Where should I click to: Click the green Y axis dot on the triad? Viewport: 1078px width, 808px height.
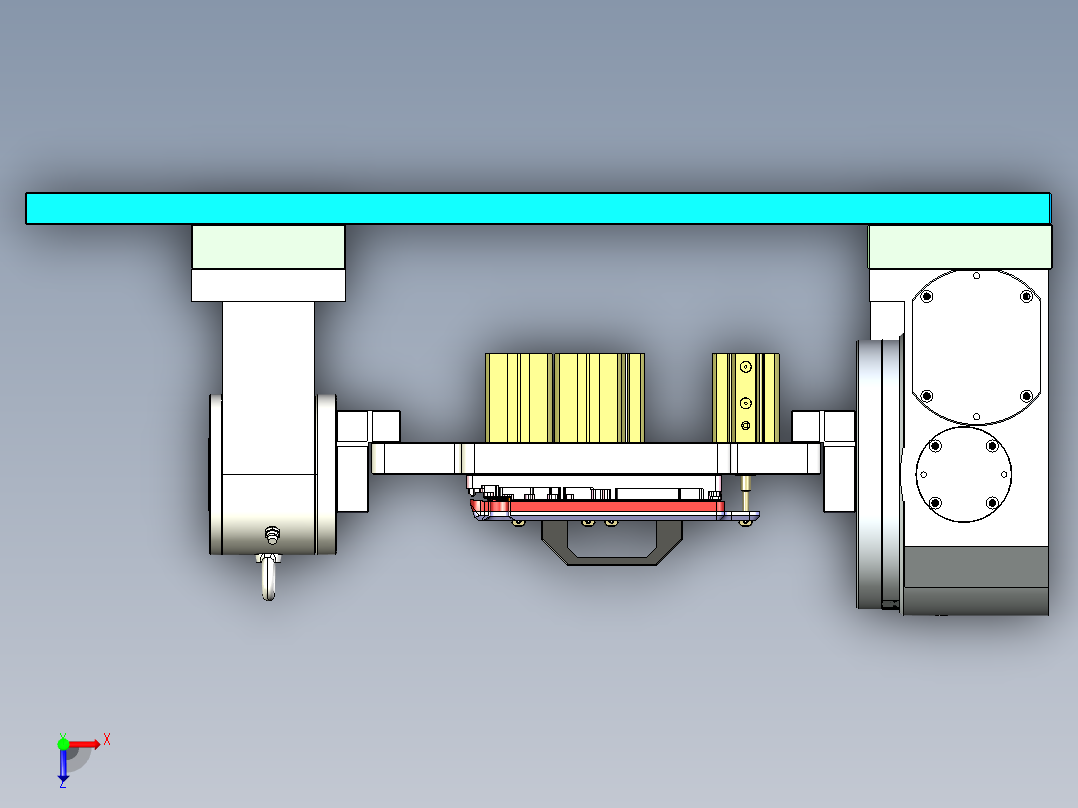click(63, 744)
